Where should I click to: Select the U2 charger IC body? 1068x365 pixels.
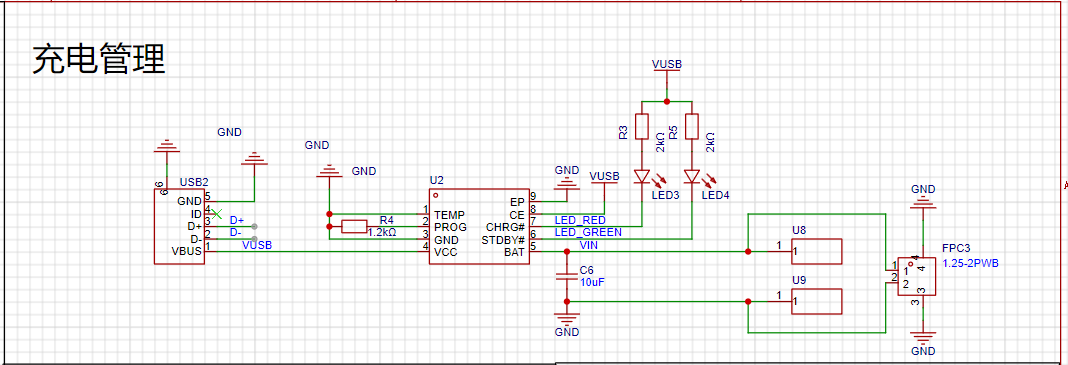pyautogui.click(x=479, y=227)
